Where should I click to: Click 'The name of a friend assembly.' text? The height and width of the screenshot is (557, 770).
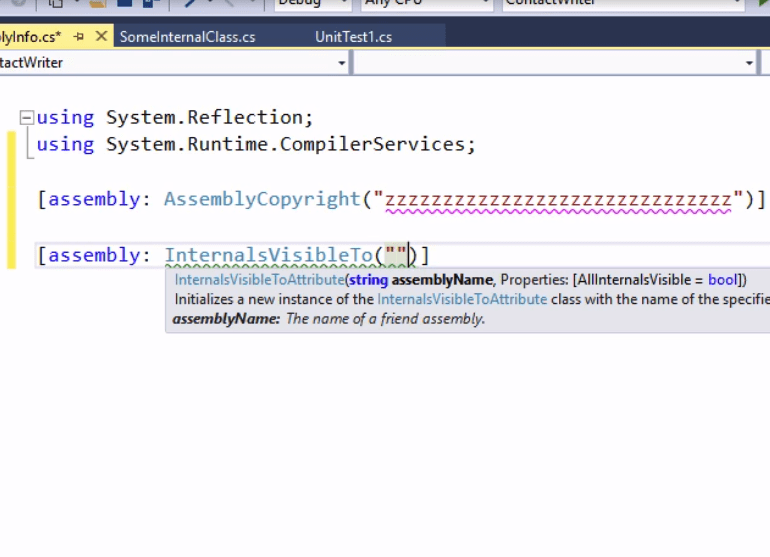(x=385, y=319)
